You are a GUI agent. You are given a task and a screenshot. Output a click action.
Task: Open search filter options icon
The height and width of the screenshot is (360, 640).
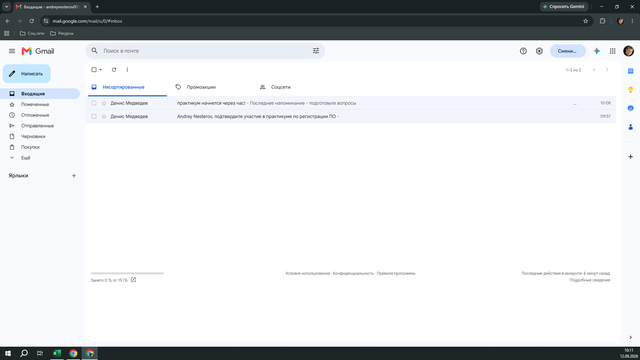316,51
